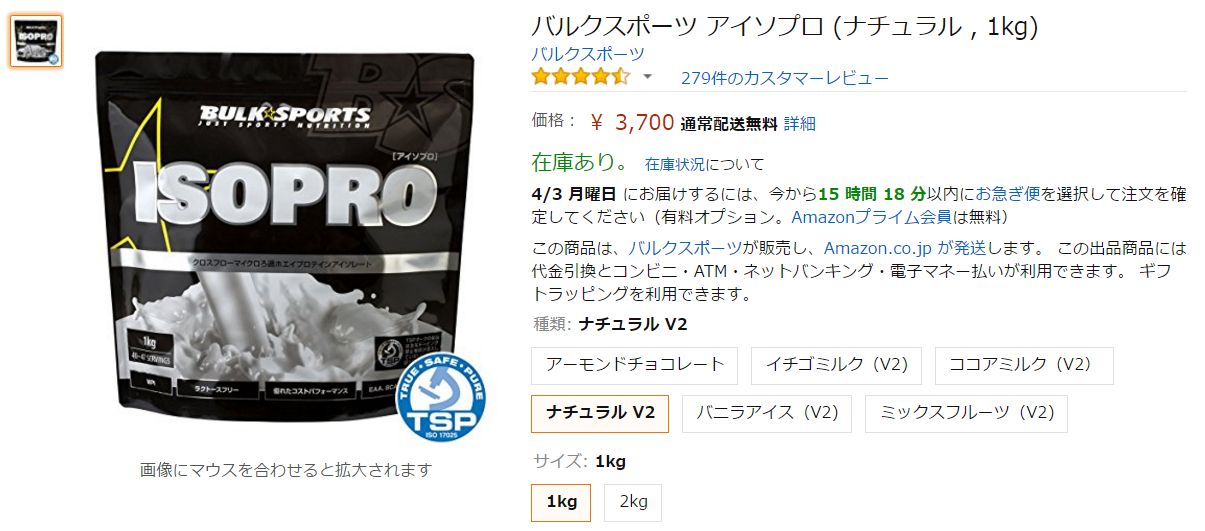Open the 詳細 shipping details link
Screen dimensions: 1205x531
tap(800, 124)
